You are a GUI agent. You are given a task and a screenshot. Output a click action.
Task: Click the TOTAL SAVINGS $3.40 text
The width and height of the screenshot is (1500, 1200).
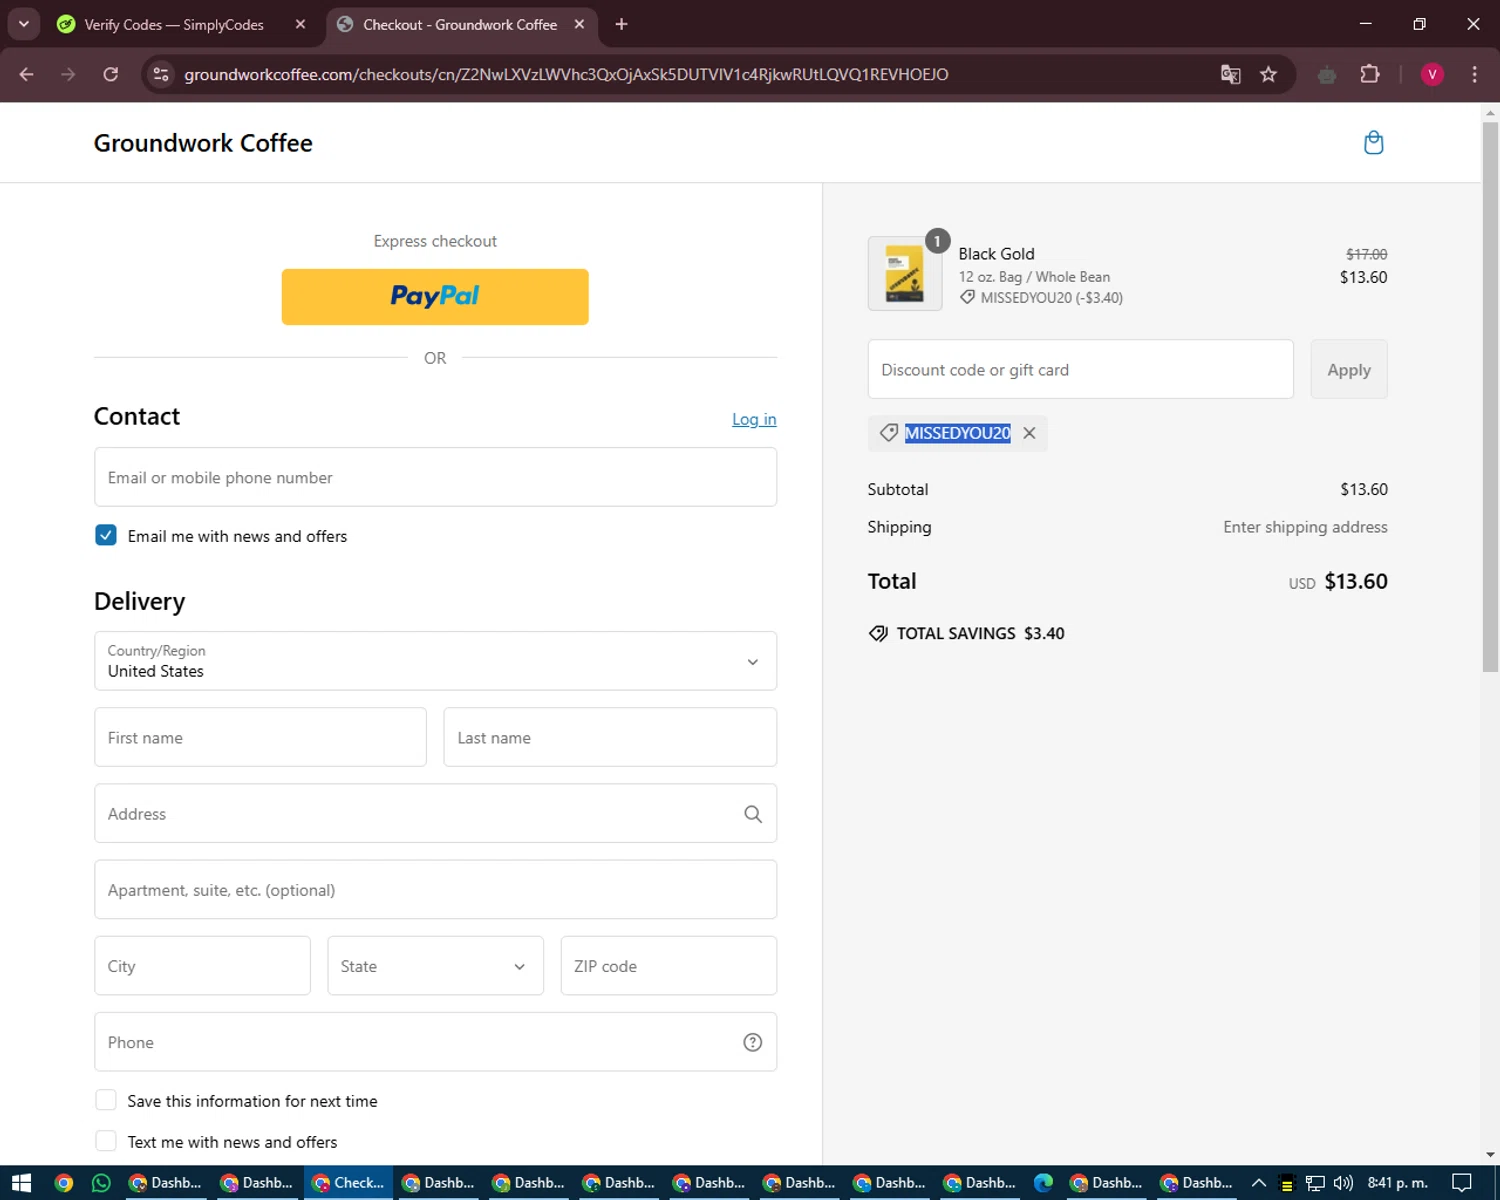980,633
